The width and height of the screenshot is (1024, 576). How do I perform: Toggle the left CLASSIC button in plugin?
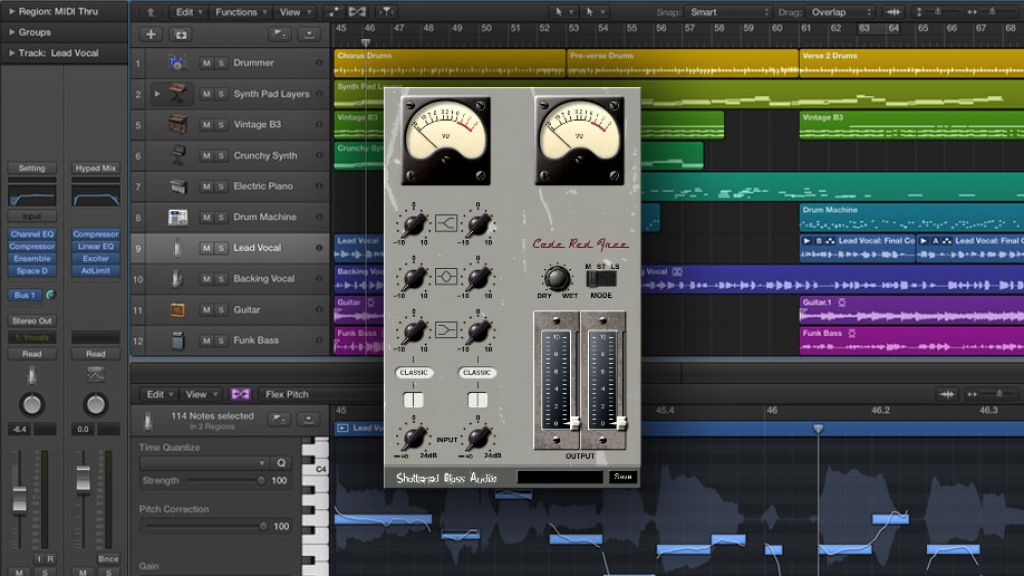coord(413,372)
